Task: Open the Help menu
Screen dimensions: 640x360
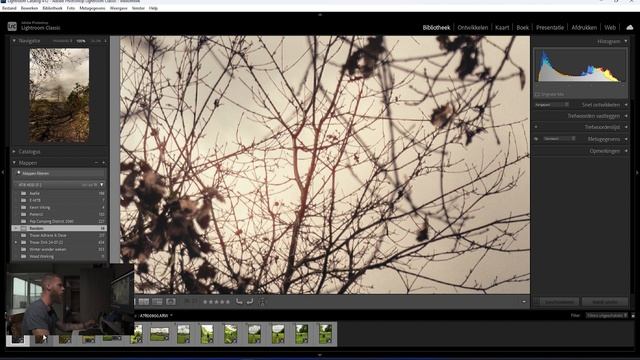Action: click(153, 8)
